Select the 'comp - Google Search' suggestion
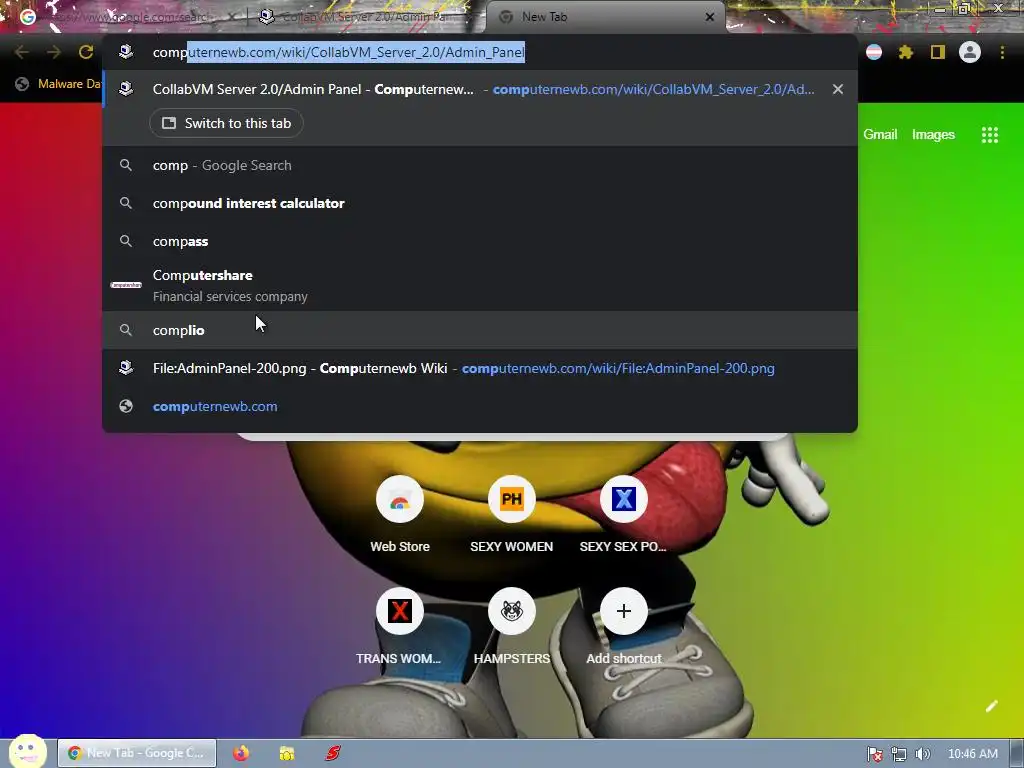The height and width of the screenshot is (768, 1024). pyautogui.click(x=480, y=165)
